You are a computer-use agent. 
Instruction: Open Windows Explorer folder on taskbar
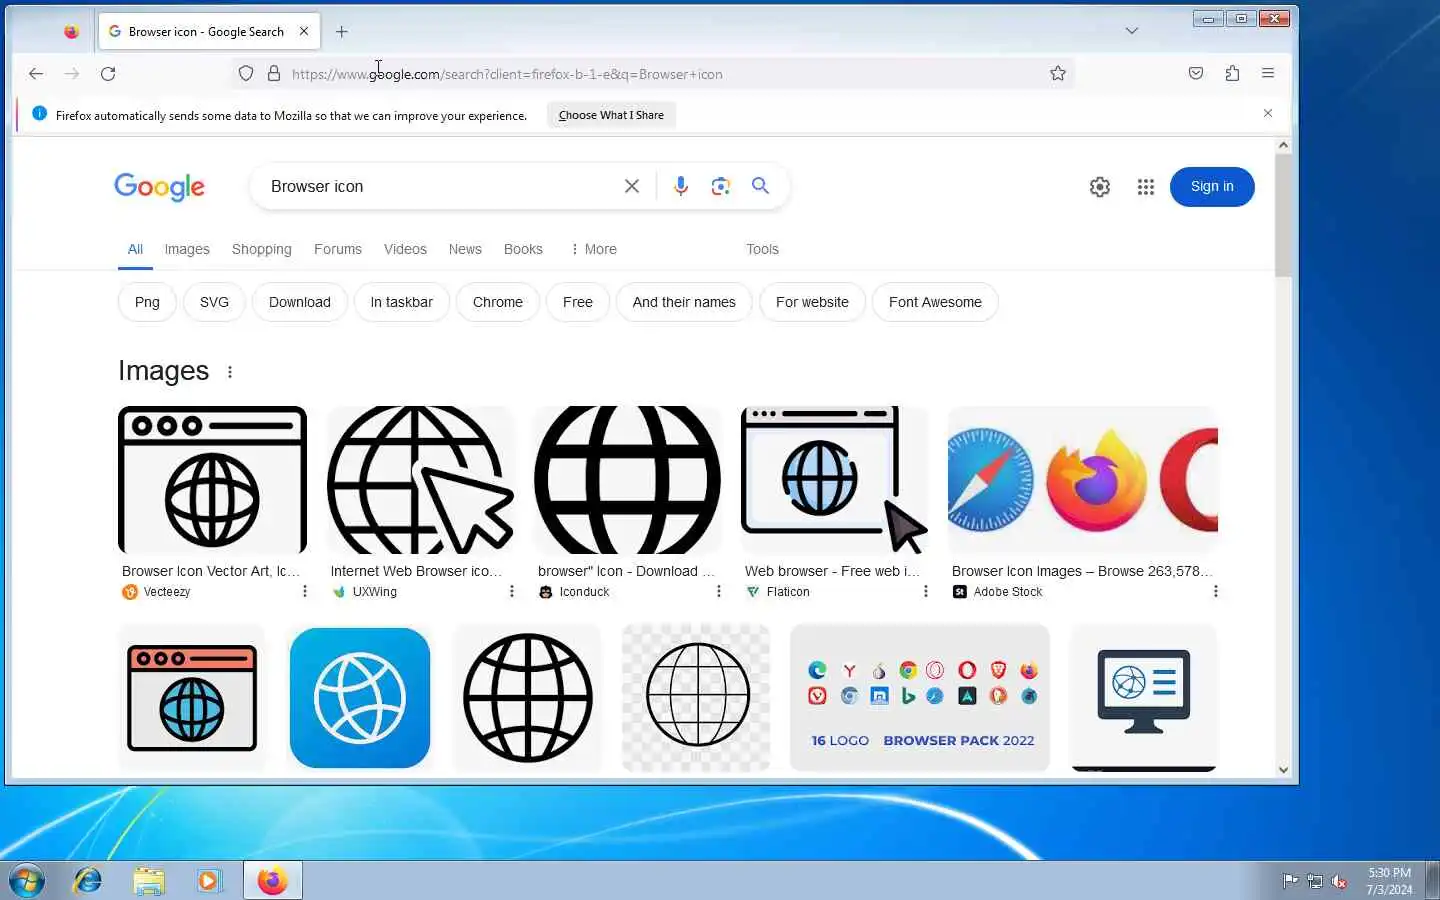tap(148, 881)
